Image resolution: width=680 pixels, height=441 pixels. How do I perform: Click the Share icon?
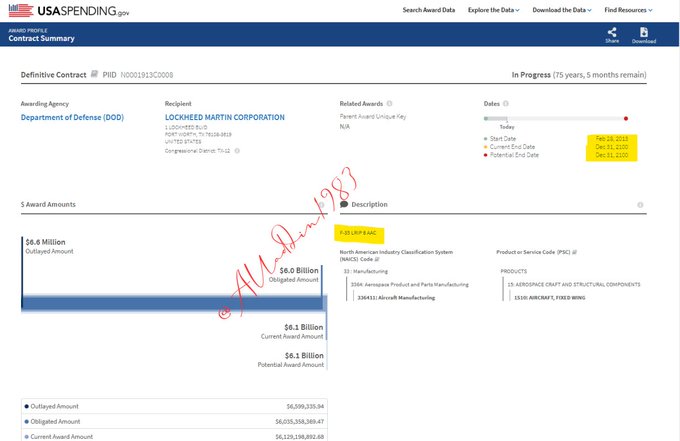(612, 33)
